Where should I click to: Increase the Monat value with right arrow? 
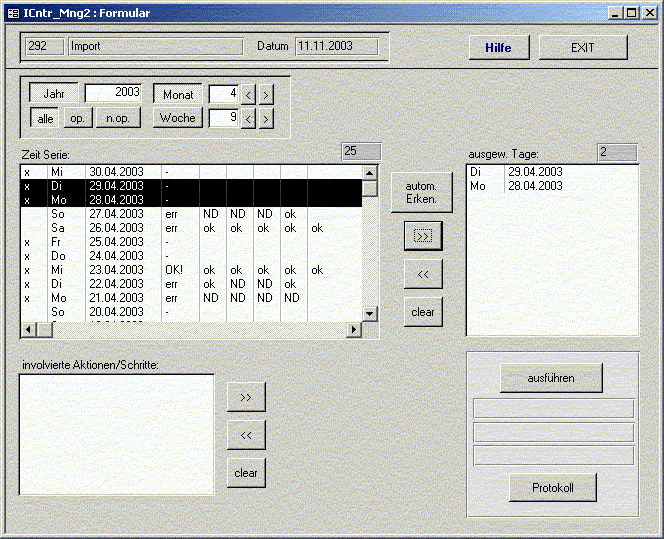(x=266, y=94)
